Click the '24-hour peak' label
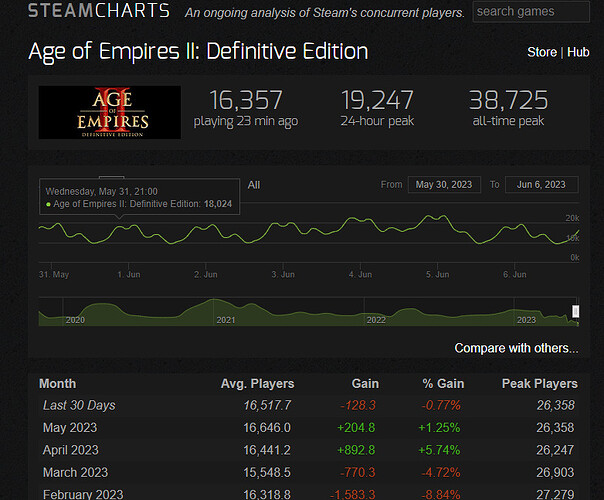This screenshot has height=500, width=604. coord(377,121)
